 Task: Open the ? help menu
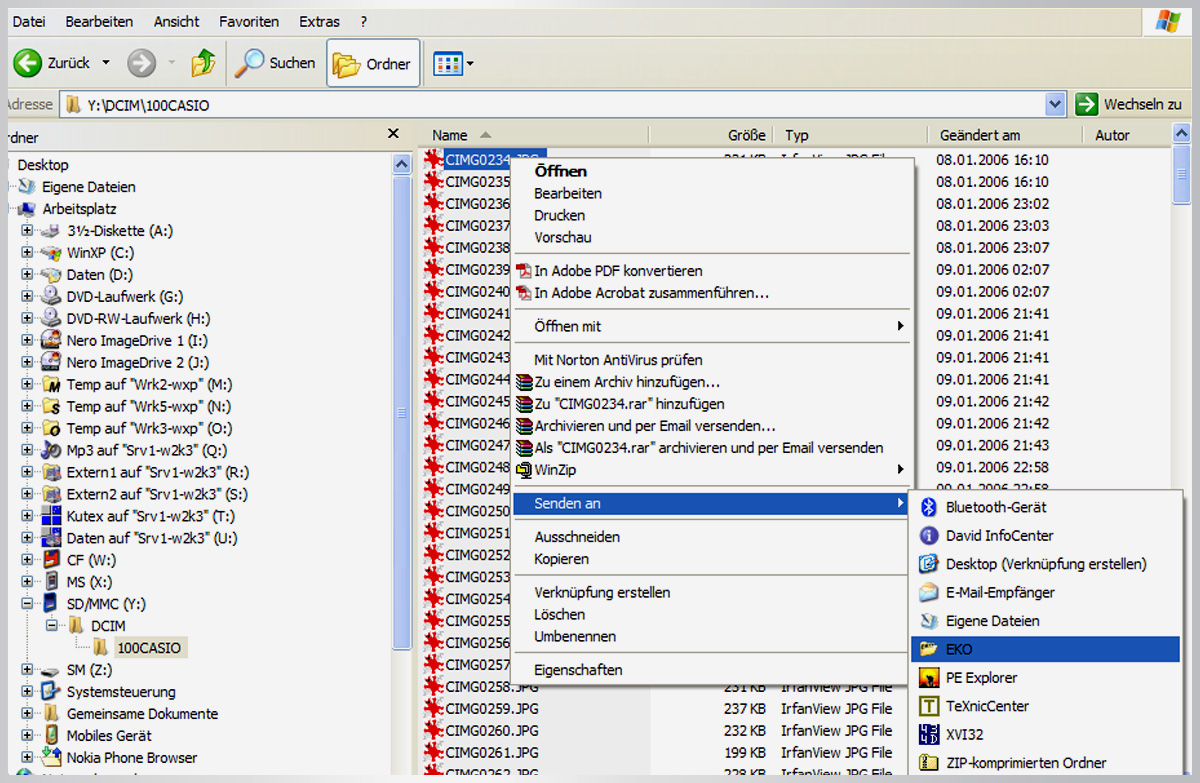[363, 21]
